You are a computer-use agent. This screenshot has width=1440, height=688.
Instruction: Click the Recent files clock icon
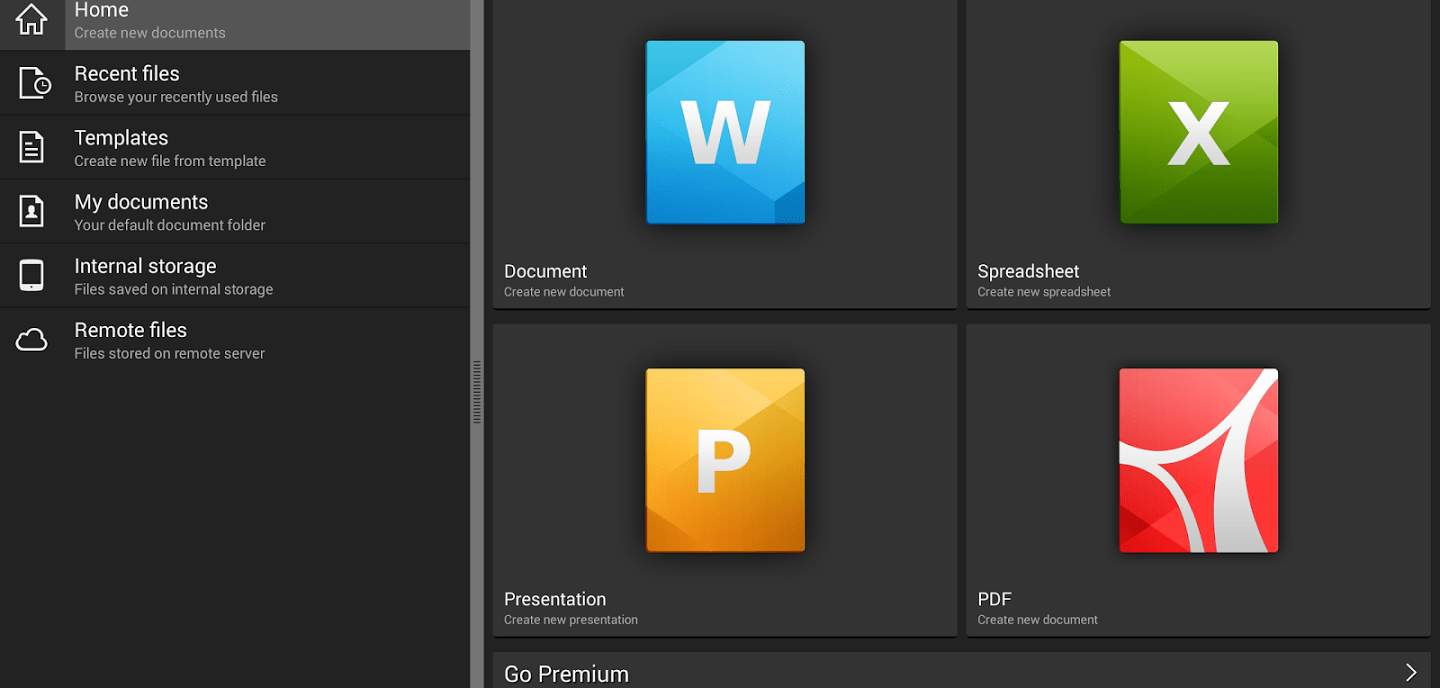(35, 83)
